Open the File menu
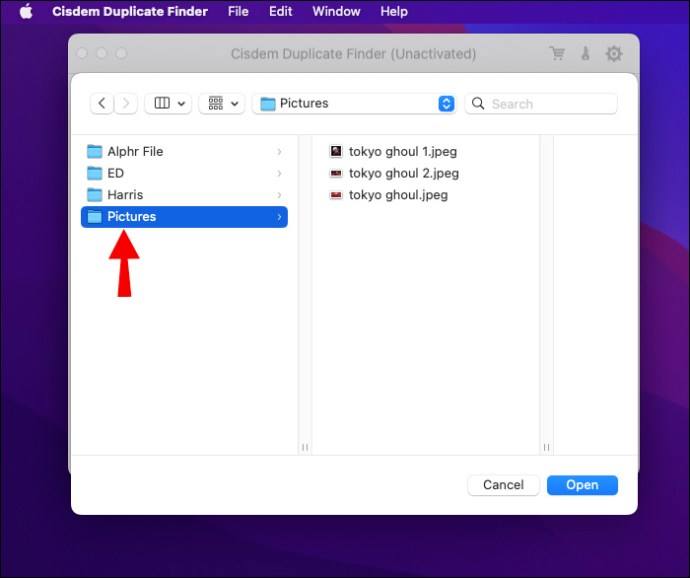 click(x=238, y=11)
